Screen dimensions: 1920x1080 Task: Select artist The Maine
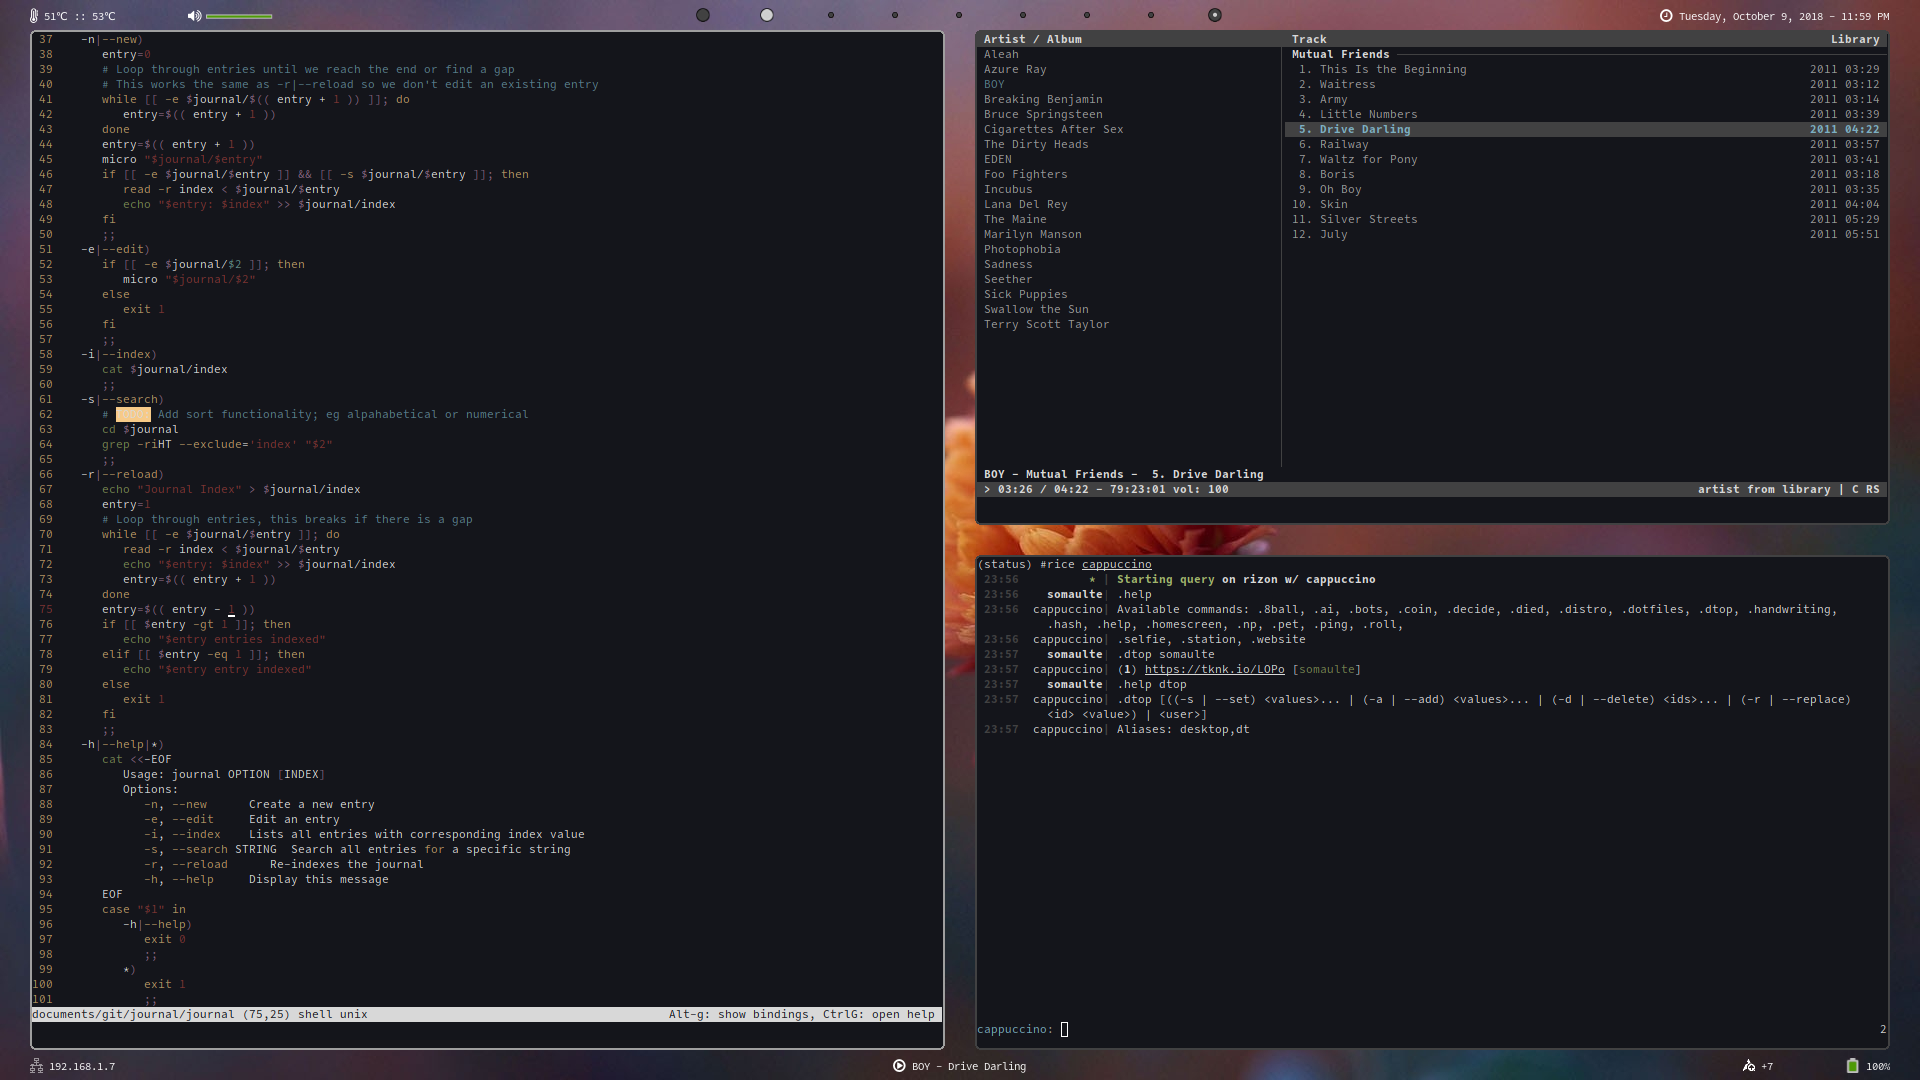pyautogui.click(x=1015, y=219)
